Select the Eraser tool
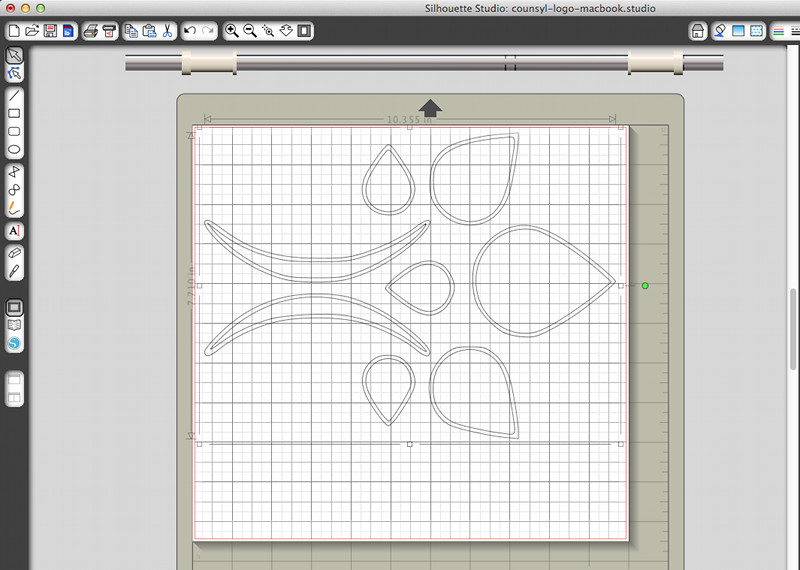 pos(14,253)
